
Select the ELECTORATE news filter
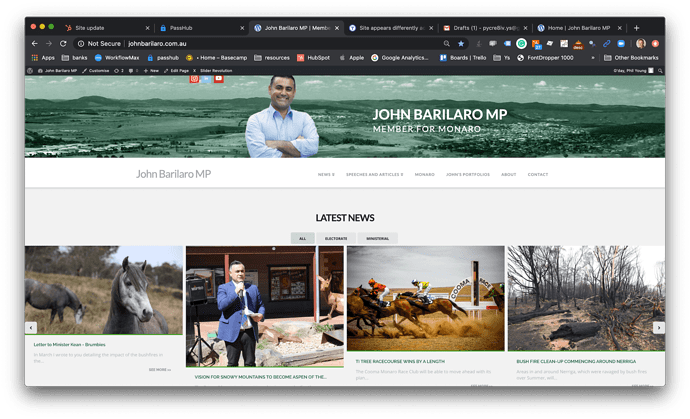point(336,238)
